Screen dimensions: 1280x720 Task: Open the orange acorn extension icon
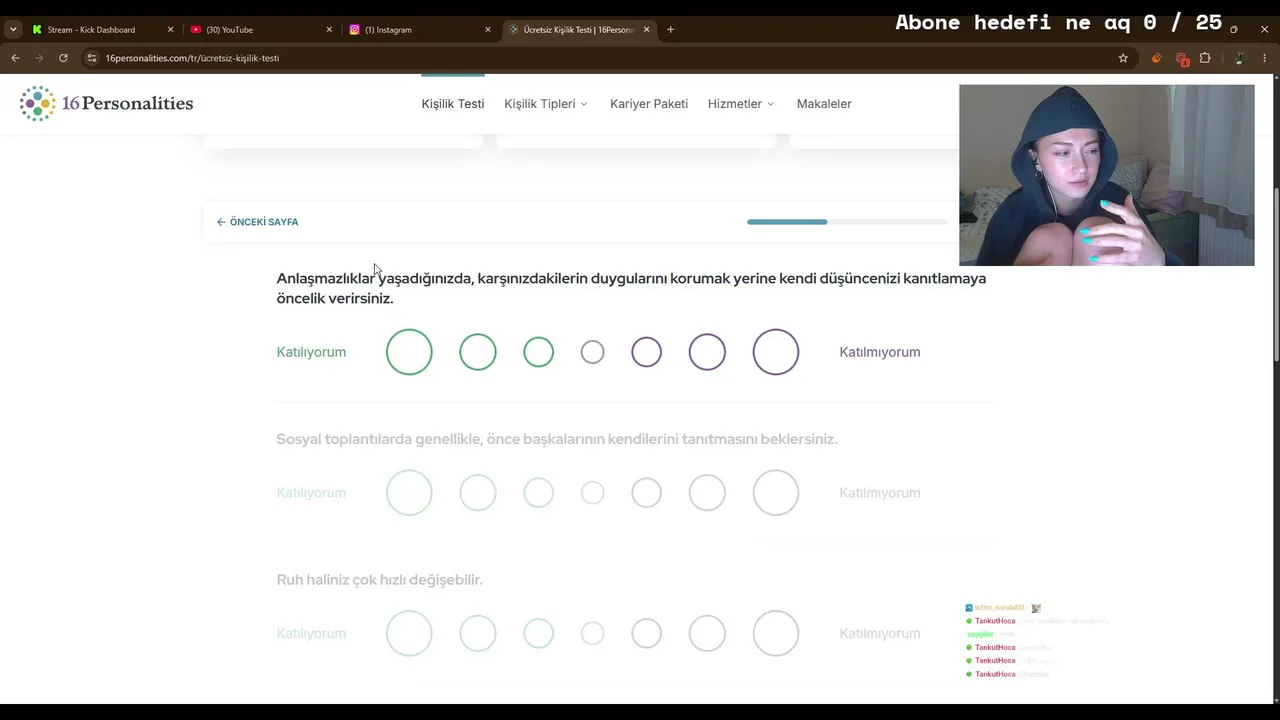1157,58
